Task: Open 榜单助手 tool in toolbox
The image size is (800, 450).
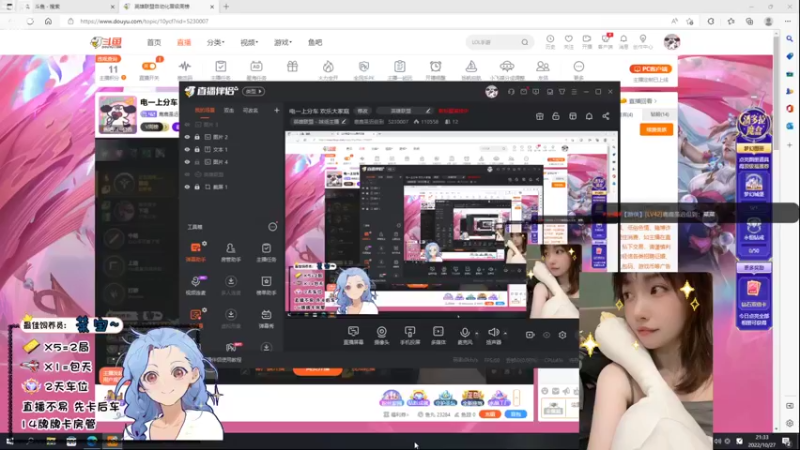Action: [266, 286]
